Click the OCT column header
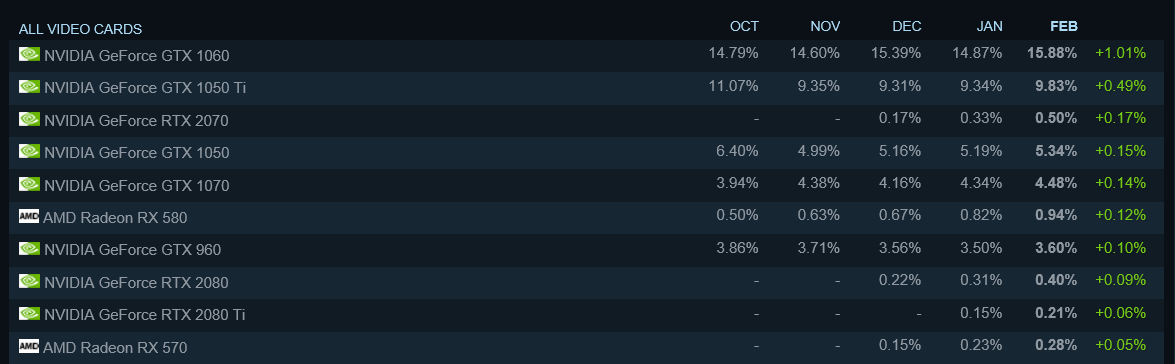Viewport: 1175px width, 364px height. (x=744, y=26)
